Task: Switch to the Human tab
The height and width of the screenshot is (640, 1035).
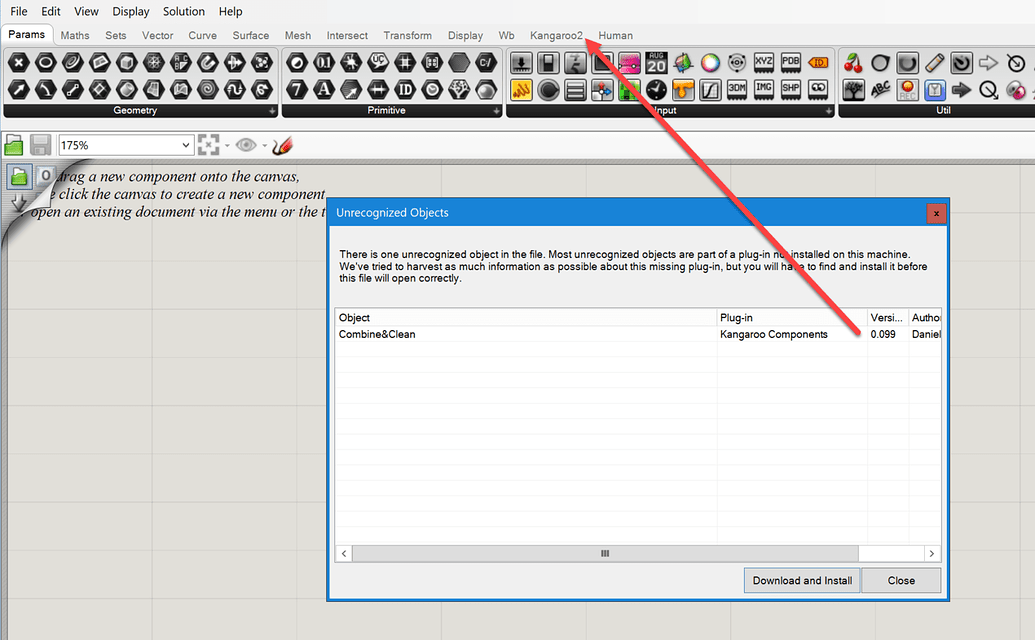Action: coord(615,36)
